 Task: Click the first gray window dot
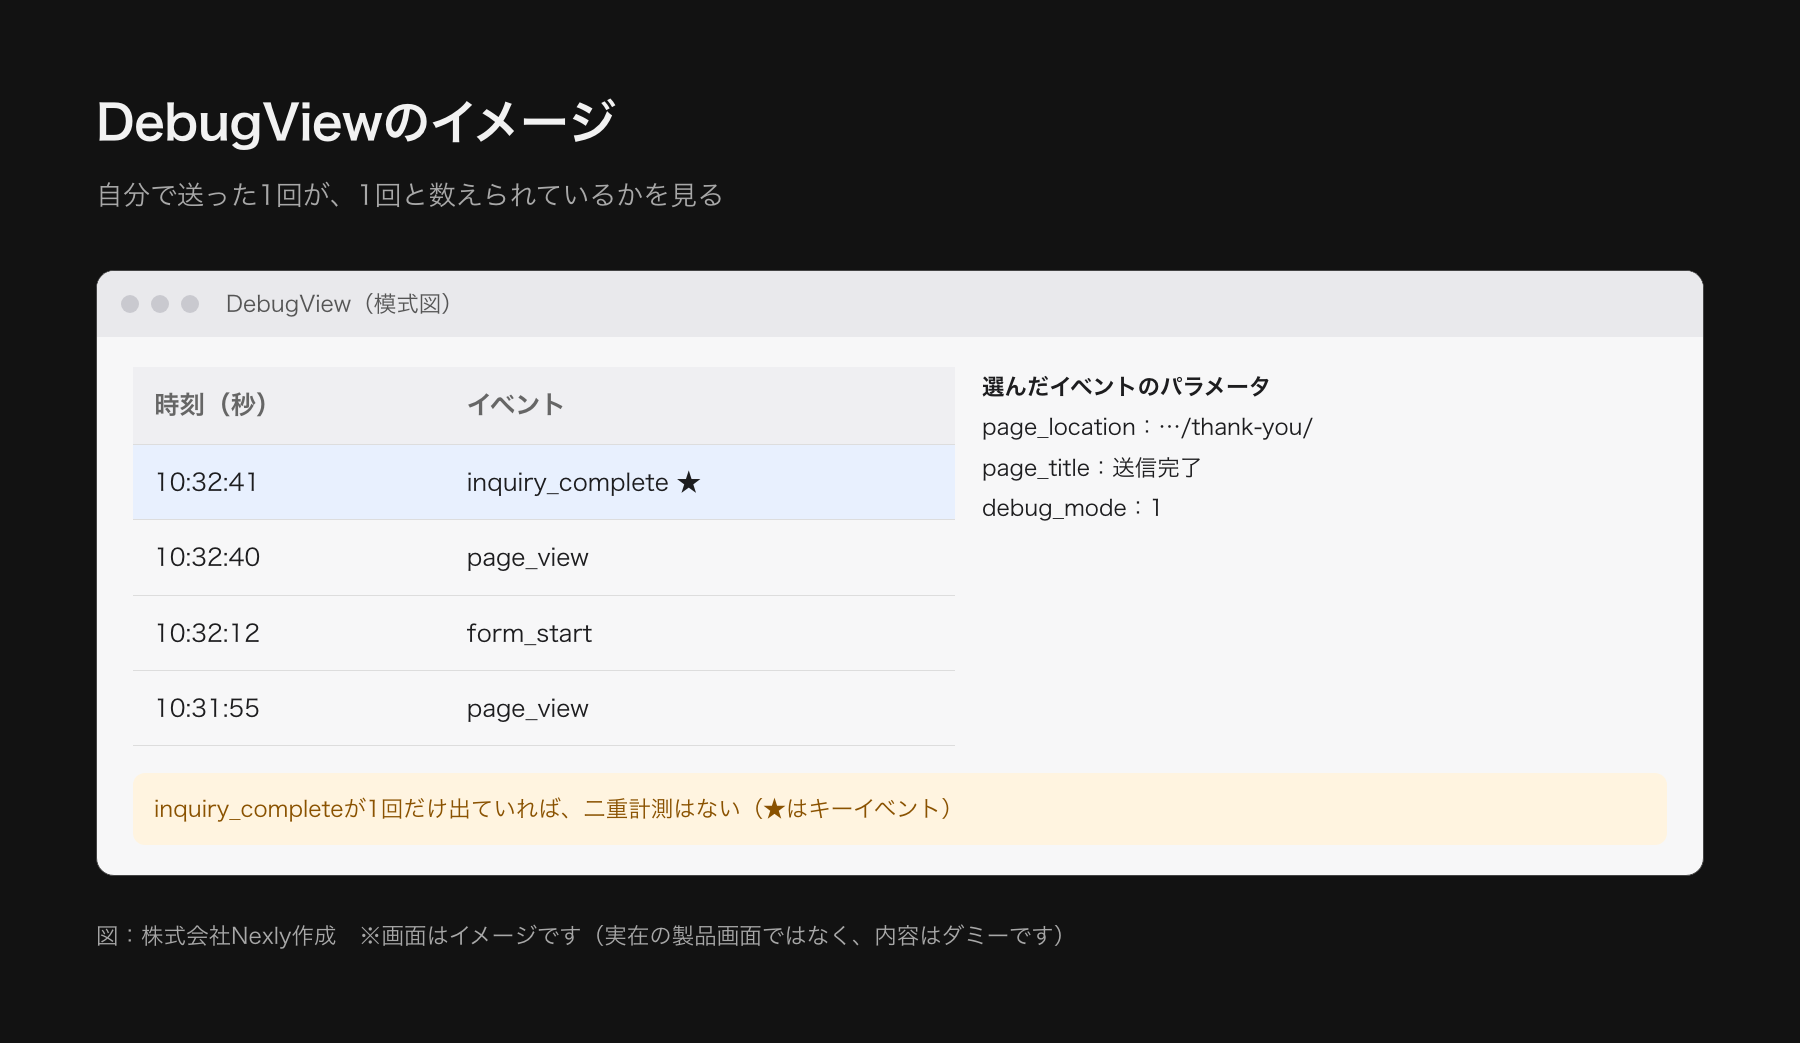130,304
